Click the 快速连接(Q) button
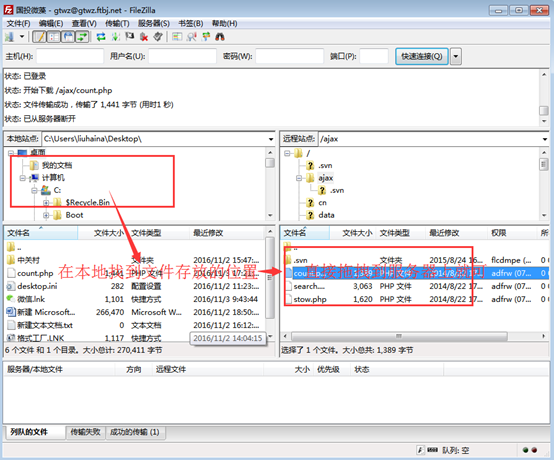The height and width of the screenshot is (460, 554). click(422, 56)
